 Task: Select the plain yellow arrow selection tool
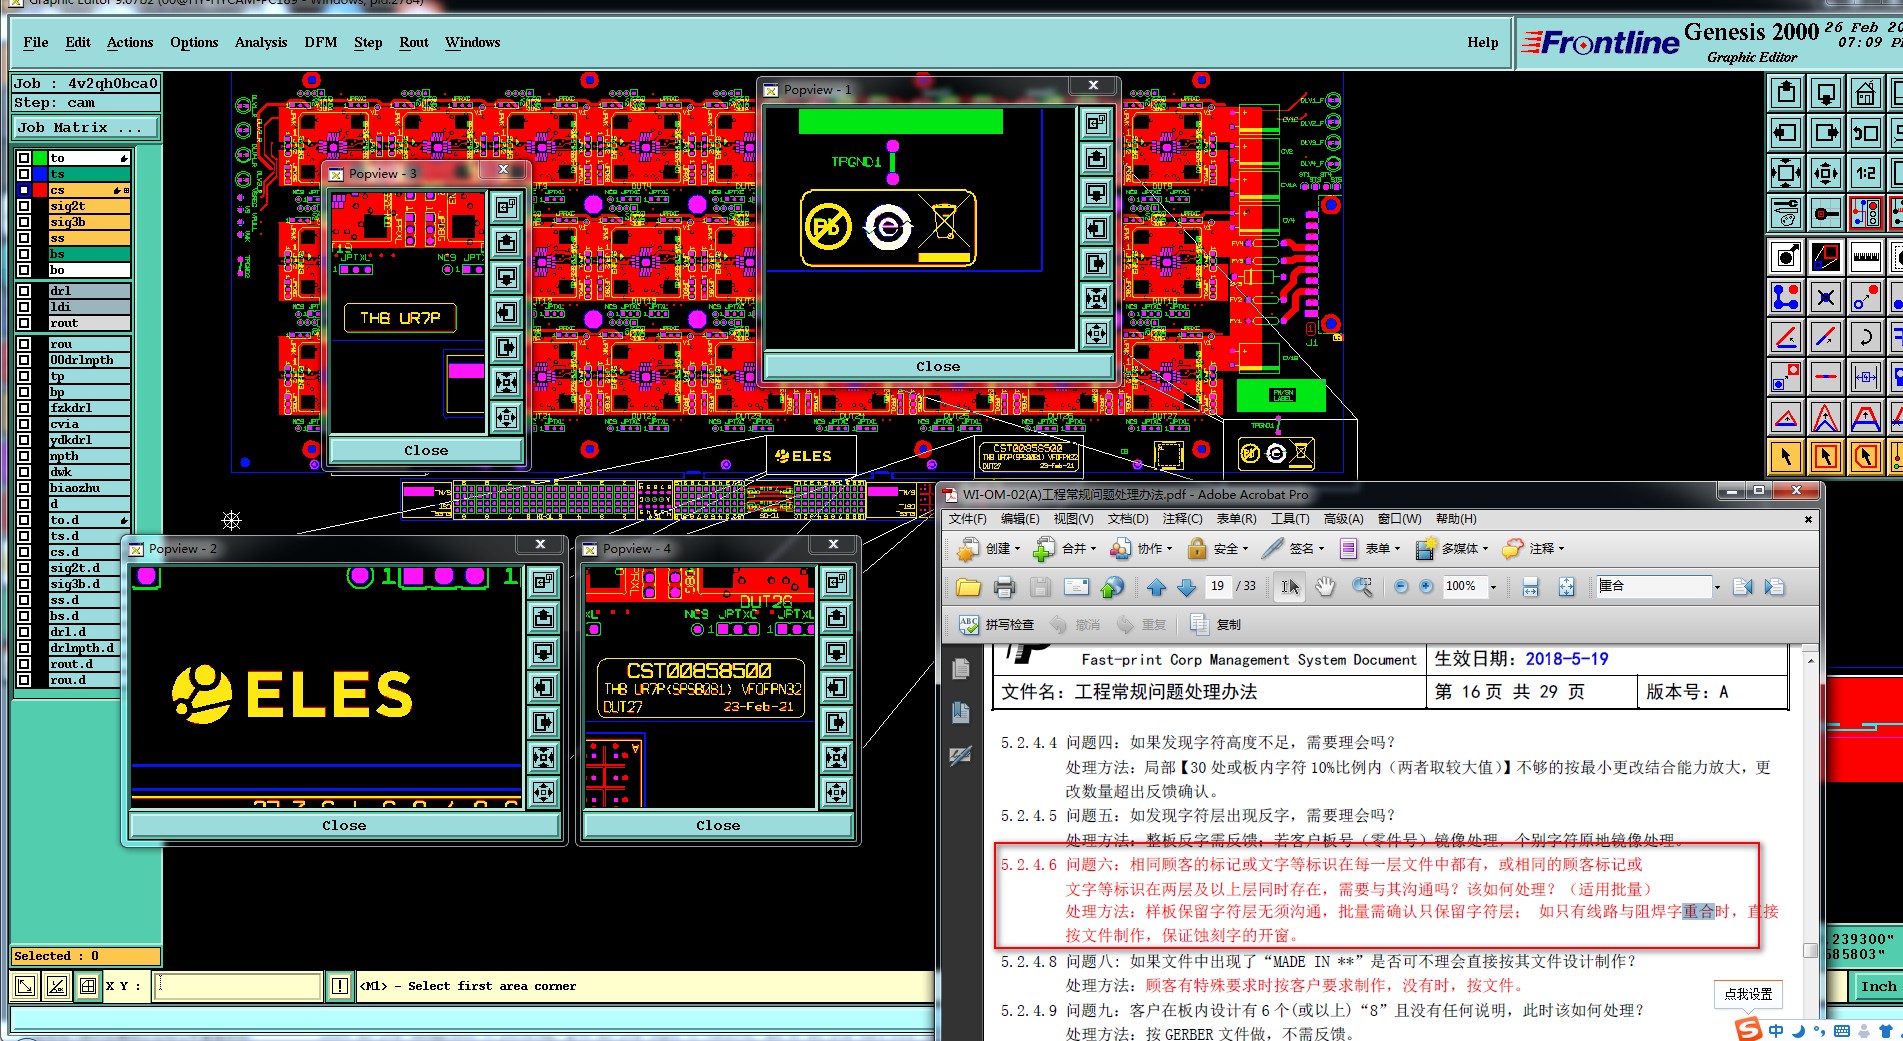[x=1786, y=457]
